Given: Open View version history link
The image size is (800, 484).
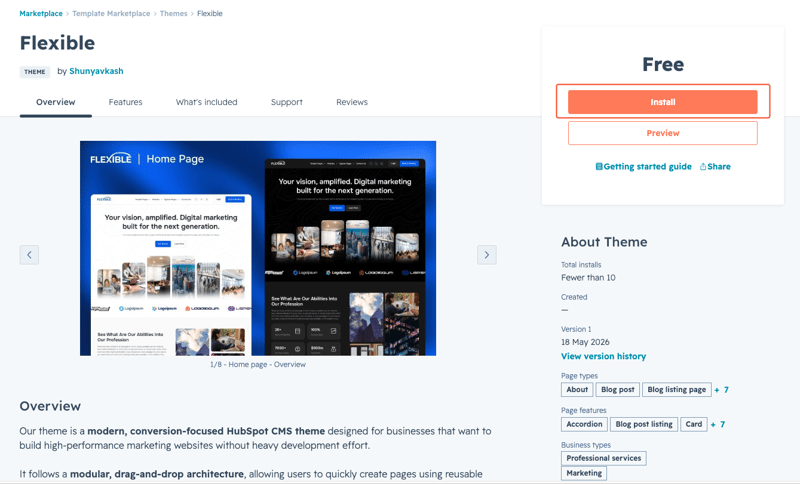Looking at the screenshot, I should pos(604,356).
